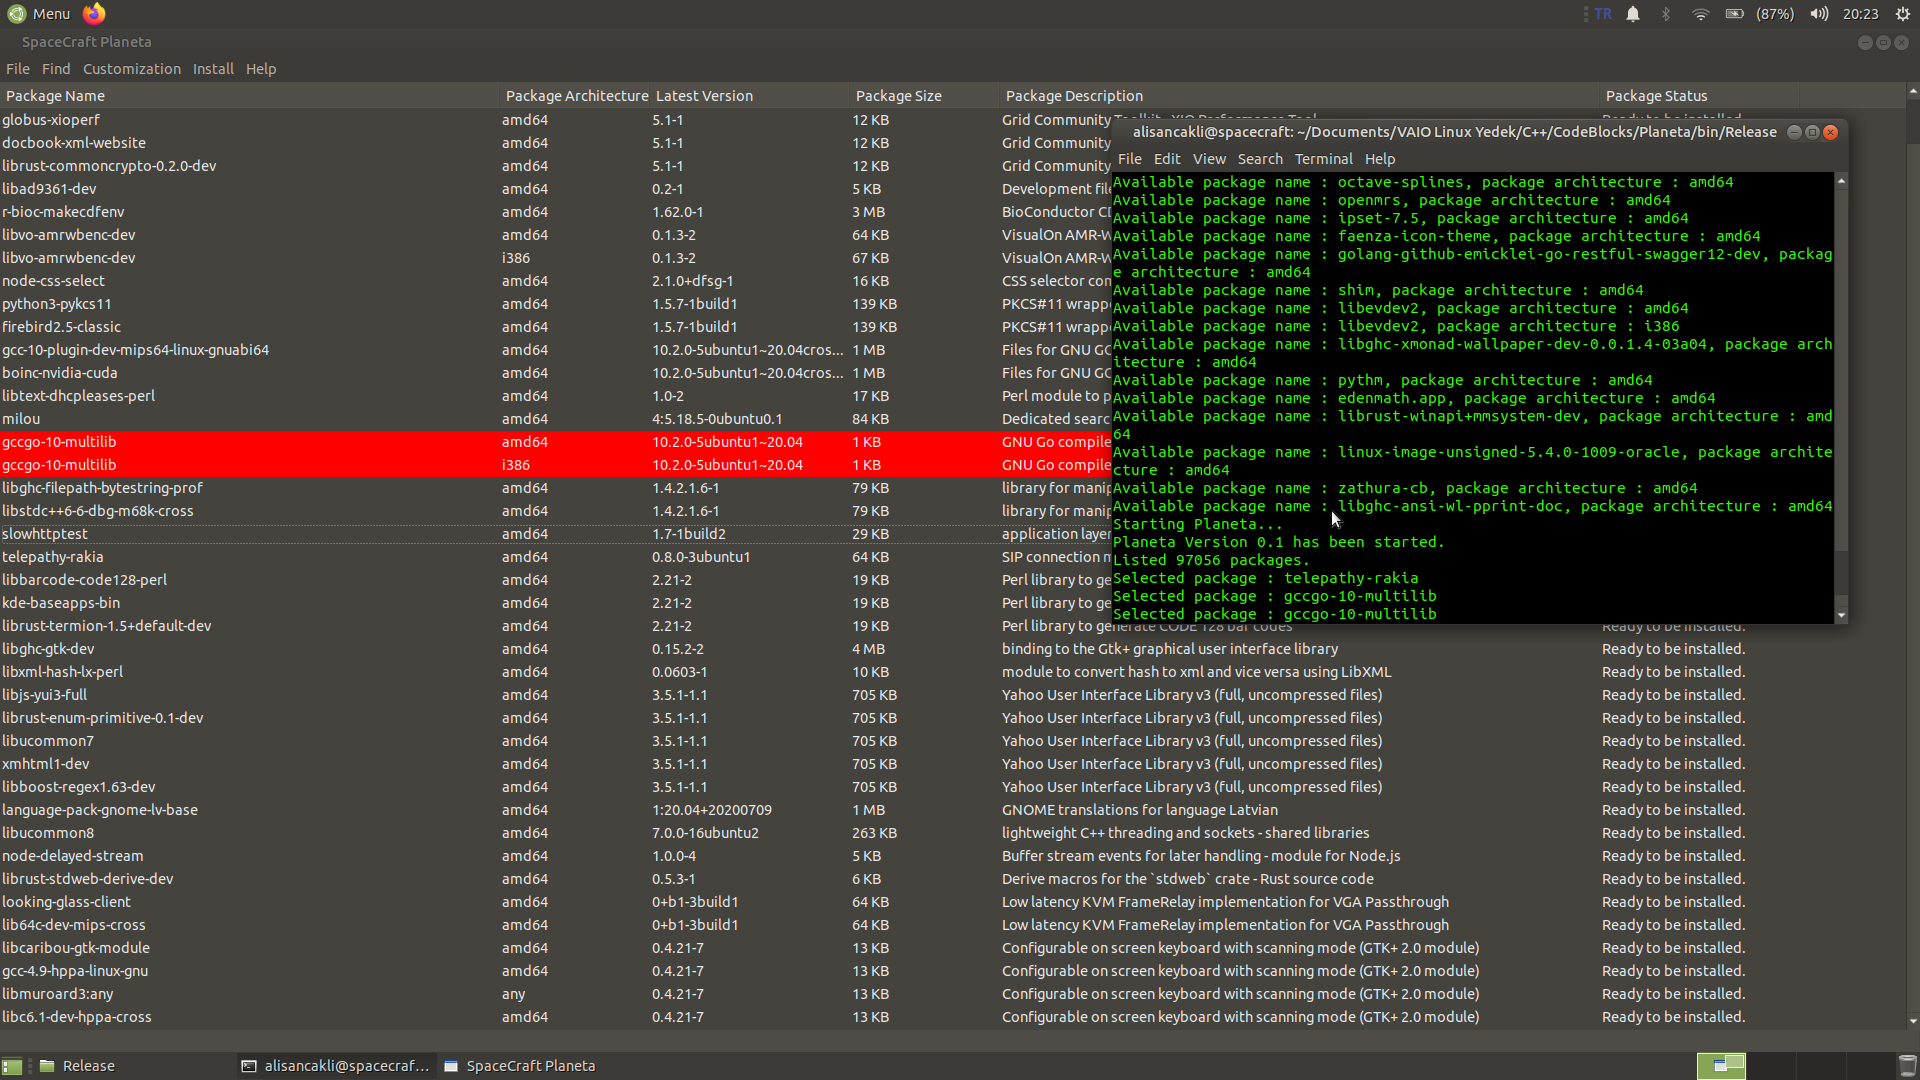
Task: Sort by Package Size column header
Action: [x=925, y=96]
